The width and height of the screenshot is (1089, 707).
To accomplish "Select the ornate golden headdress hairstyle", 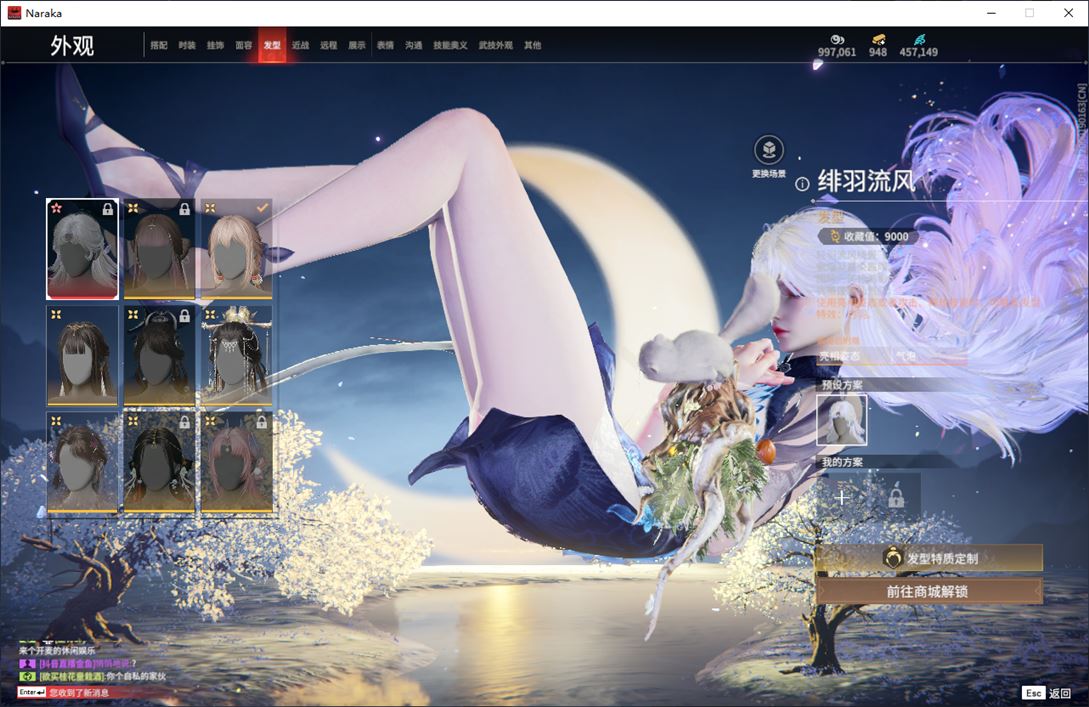I will click(237, 356).
